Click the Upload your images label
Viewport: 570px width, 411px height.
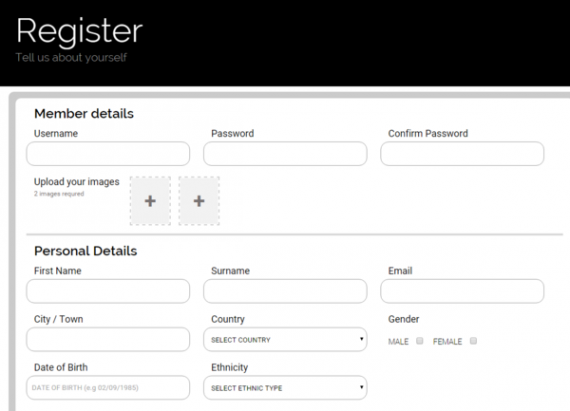[x=77, y=182]
